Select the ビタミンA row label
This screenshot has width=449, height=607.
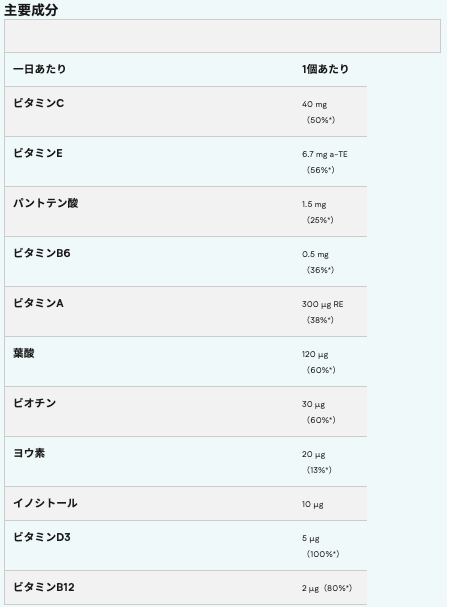pyautogui.click(x=38, y=303)
